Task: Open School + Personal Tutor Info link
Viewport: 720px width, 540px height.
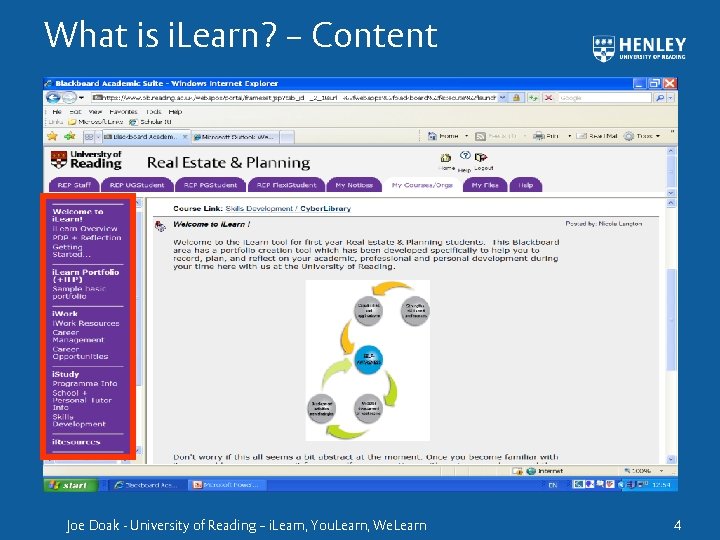Action: (82, 400)
